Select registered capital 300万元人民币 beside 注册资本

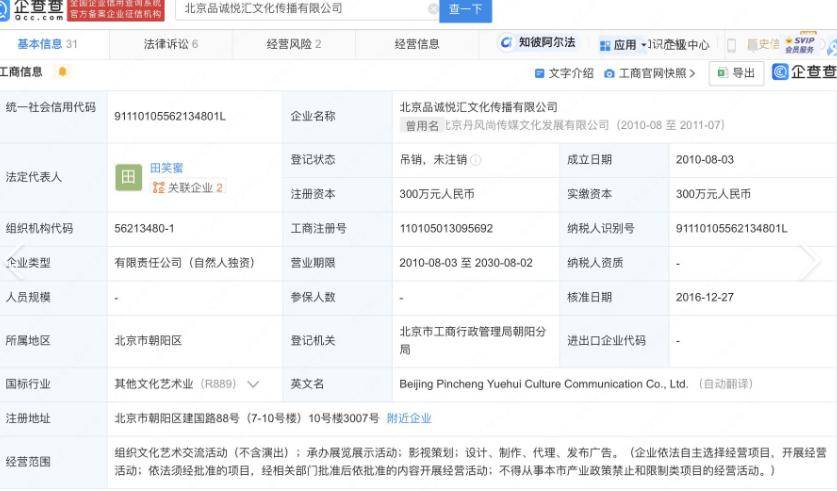[x=437, y=194]
